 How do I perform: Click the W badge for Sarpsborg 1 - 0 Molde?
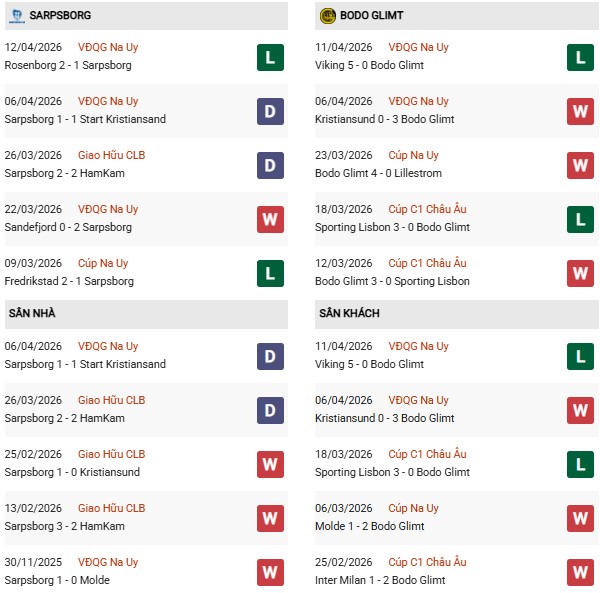(270, 572)
